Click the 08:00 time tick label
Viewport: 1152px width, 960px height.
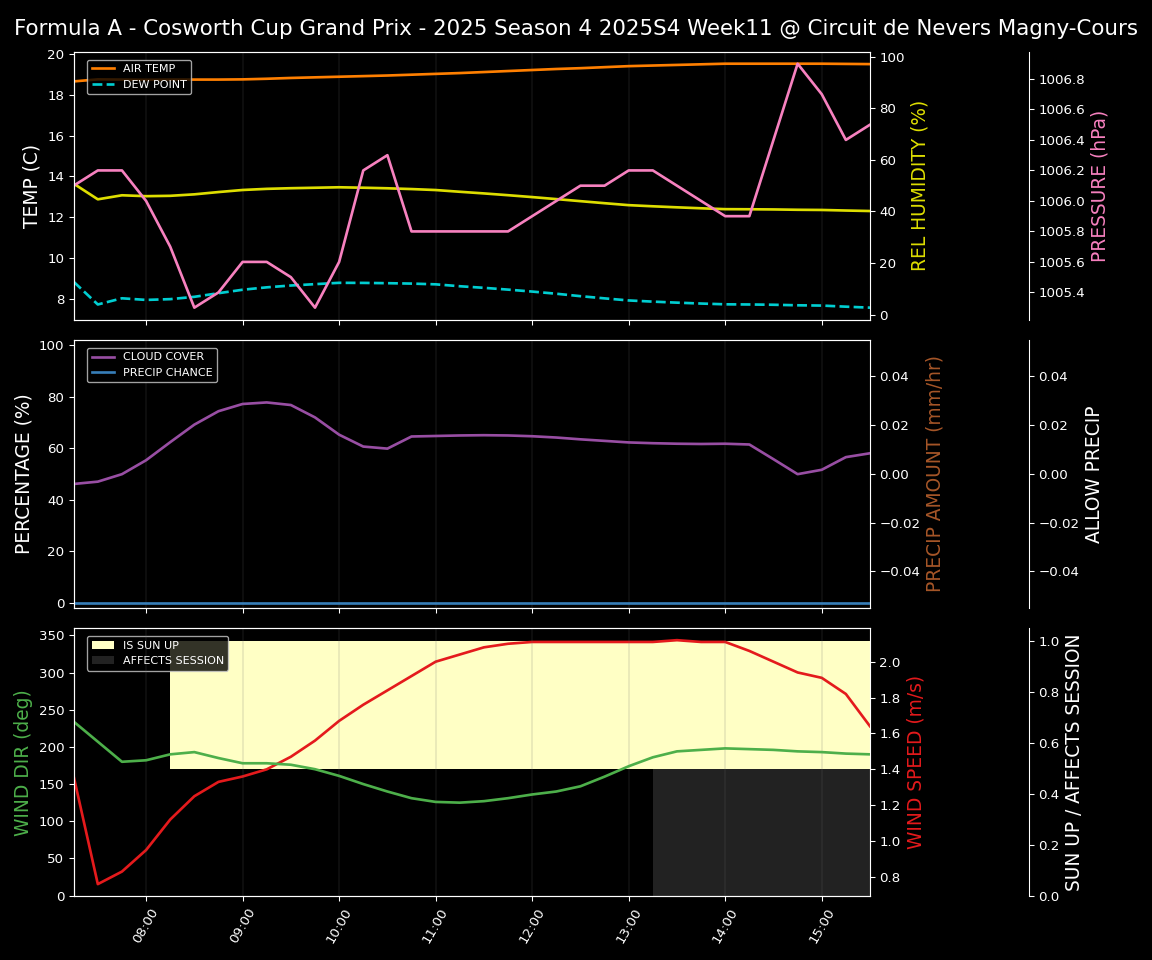click(x=145, y=925)
